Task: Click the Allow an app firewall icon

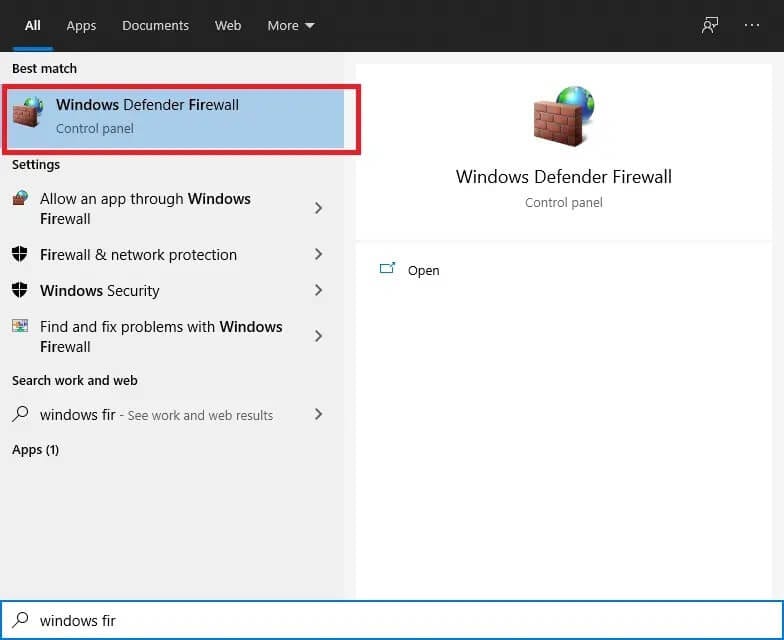Action: point(20,198)
